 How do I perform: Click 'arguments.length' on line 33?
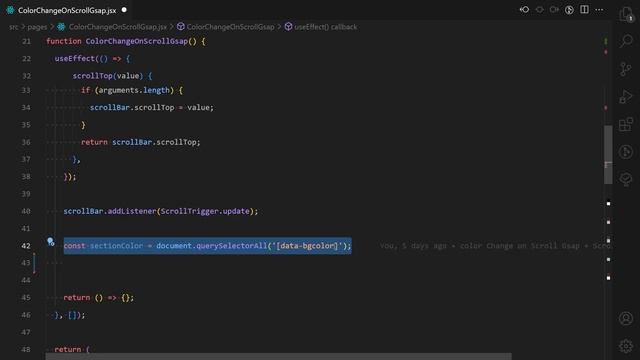[x=134, y=90]
